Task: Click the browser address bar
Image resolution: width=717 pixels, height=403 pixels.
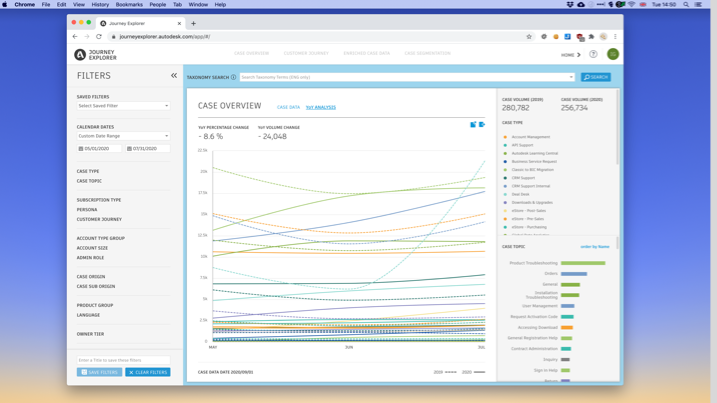Action: (x=320, y=37)
